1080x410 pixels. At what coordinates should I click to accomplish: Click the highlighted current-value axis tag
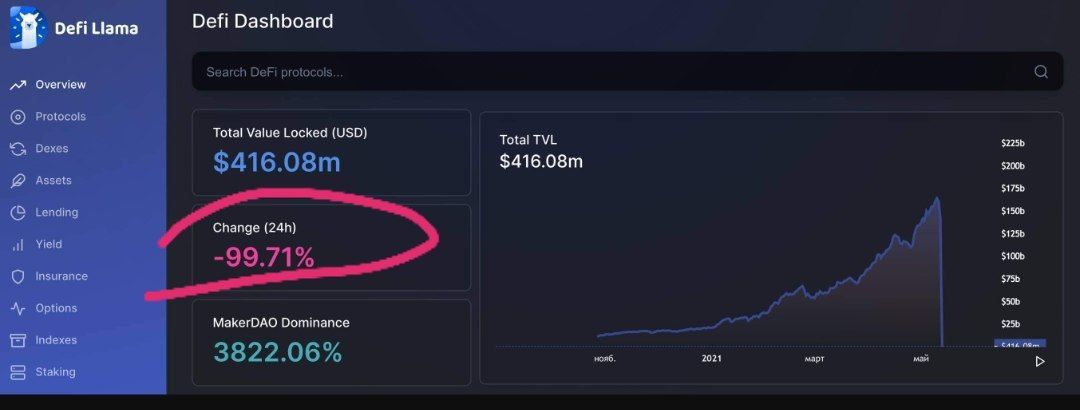click(x=1020, y=343)
